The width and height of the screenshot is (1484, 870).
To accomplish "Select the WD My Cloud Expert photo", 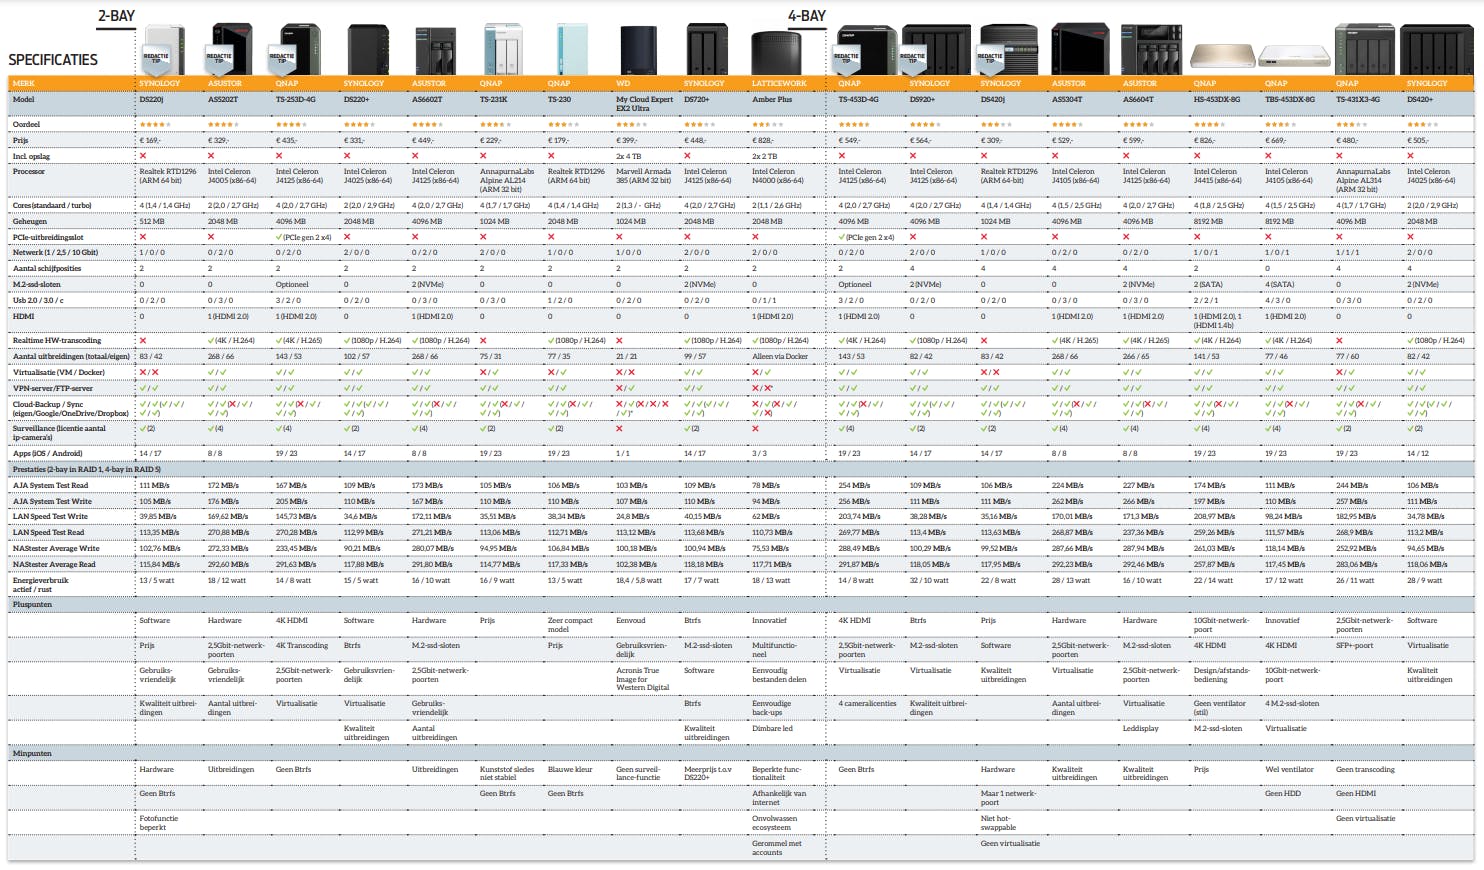I will tap(639, 50).
